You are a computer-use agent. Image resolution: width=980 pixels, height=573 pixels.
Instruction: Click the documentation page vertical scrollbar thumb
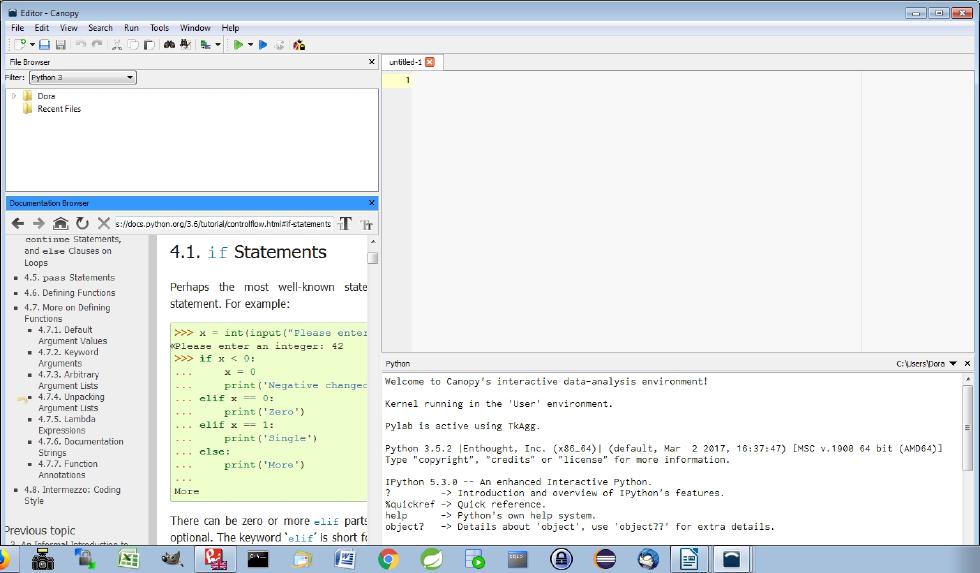pos(372,257)
